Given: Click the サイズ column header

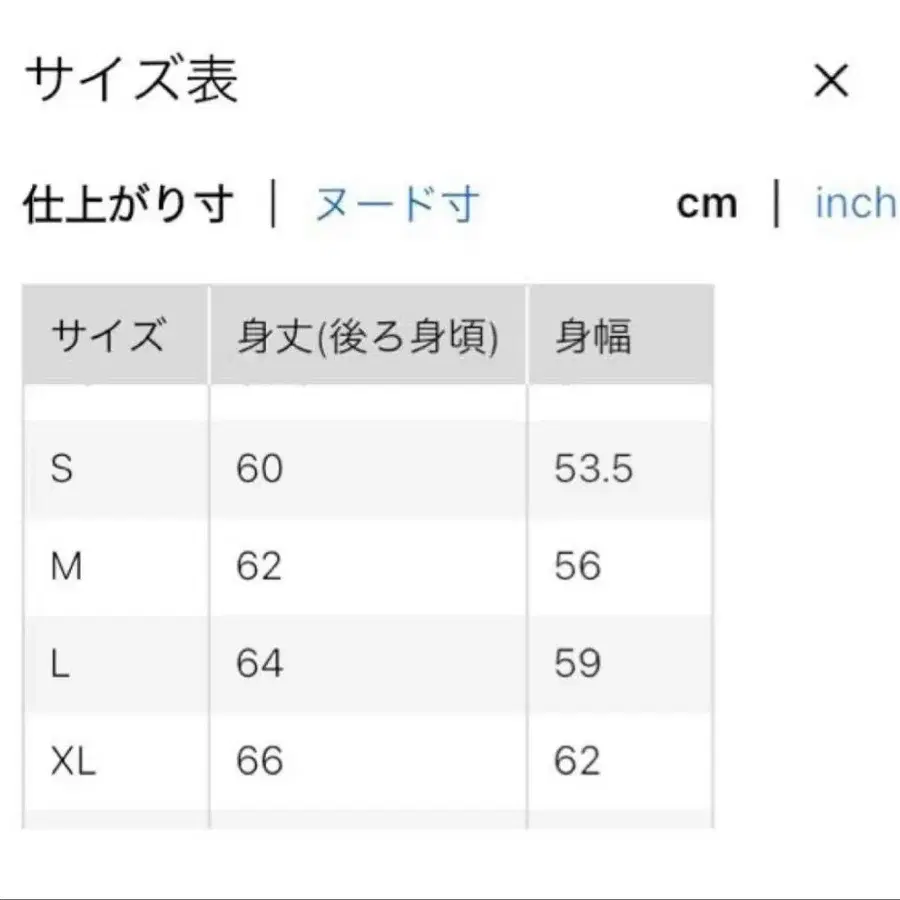Looking at the screenshot, I should 109,334.
